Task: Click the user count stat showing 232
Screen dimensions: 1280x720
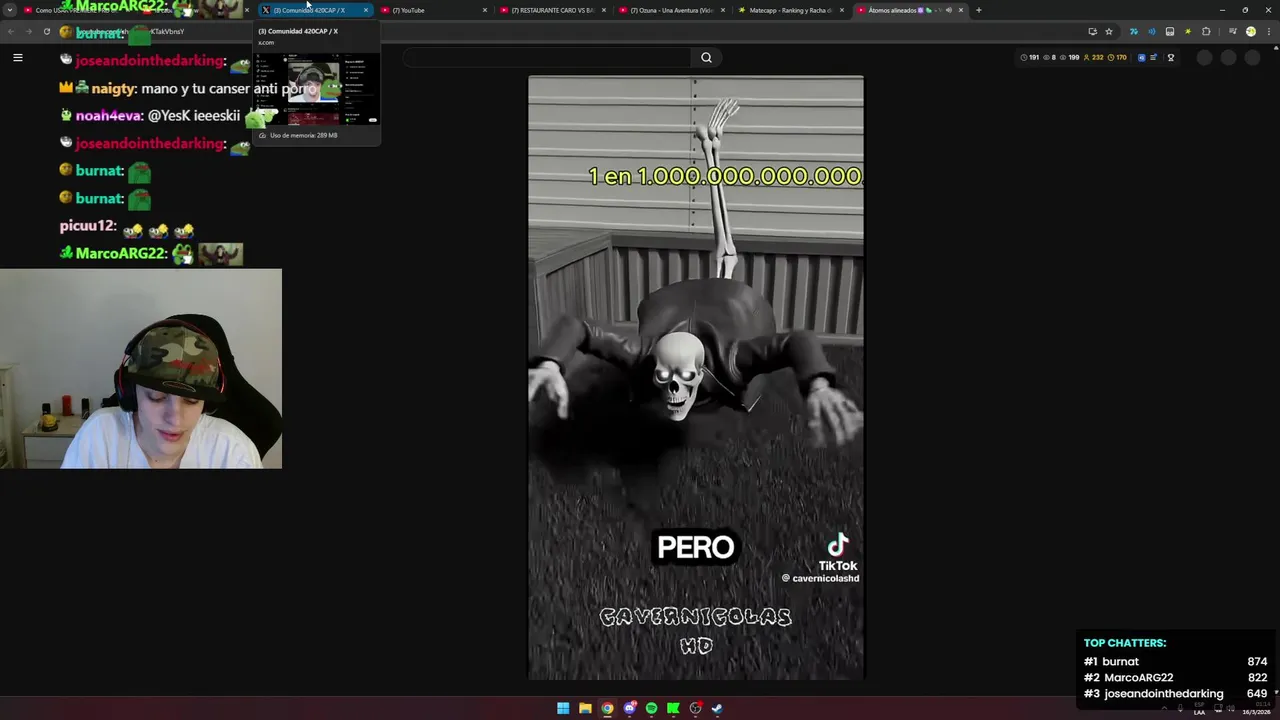Action: click(x=1093, y=57)
